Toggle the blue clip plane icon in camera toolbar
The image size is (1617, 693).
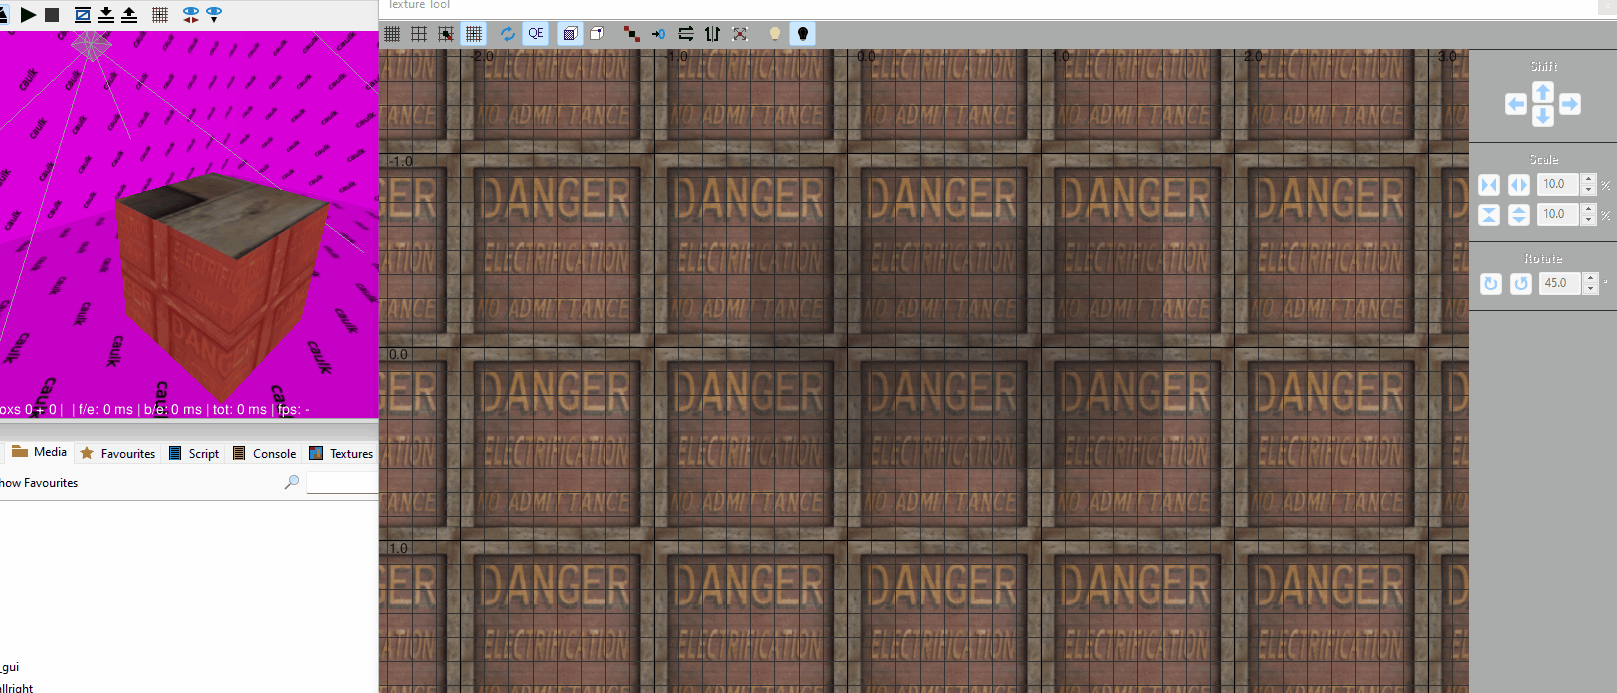click(x=83, y=15)
